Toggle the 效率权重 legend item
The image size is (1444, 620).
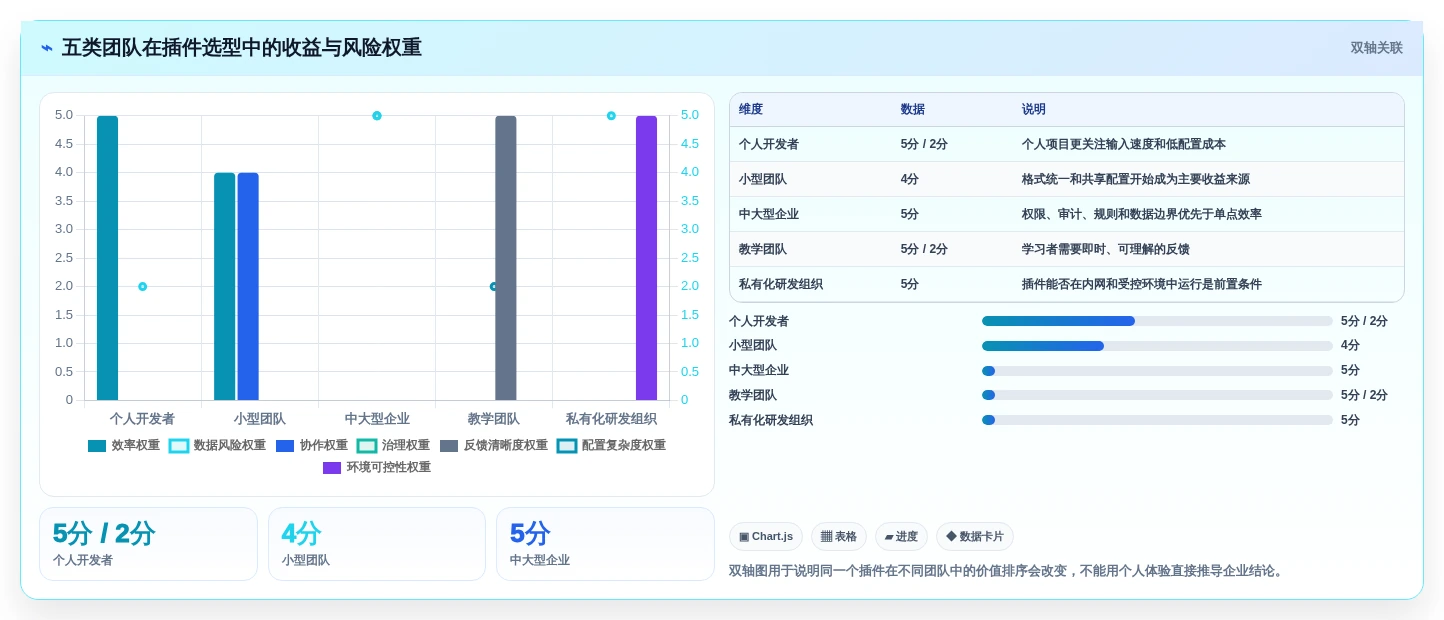[x=124, y=446]
